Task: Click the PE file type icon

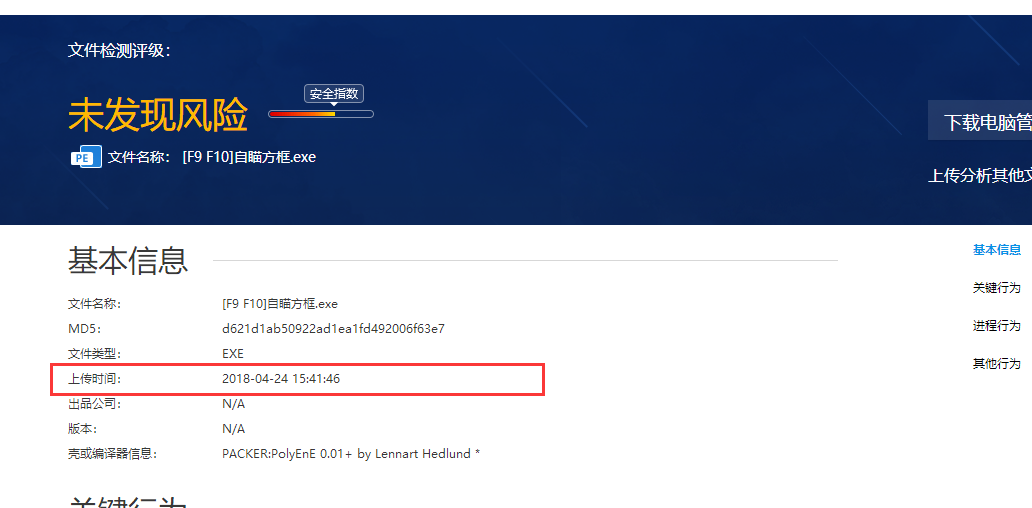Action: pos(86,157)
